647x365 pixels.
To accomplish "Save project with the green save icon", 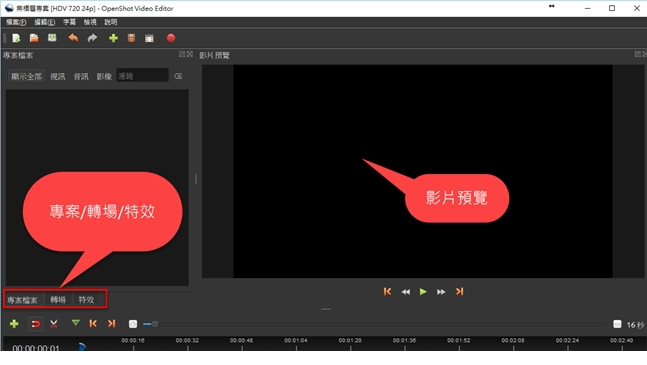I will pyautogui.click(x=52, y=38).
